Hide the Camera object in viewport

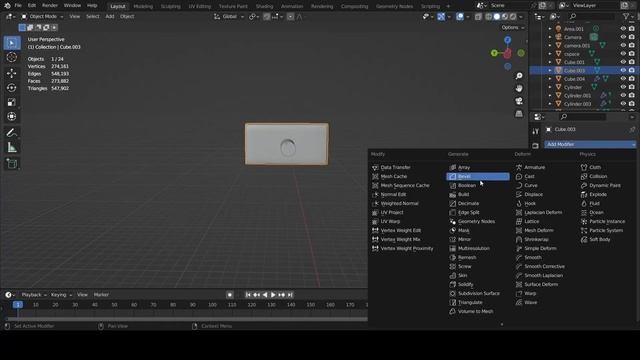pos(623,37)
